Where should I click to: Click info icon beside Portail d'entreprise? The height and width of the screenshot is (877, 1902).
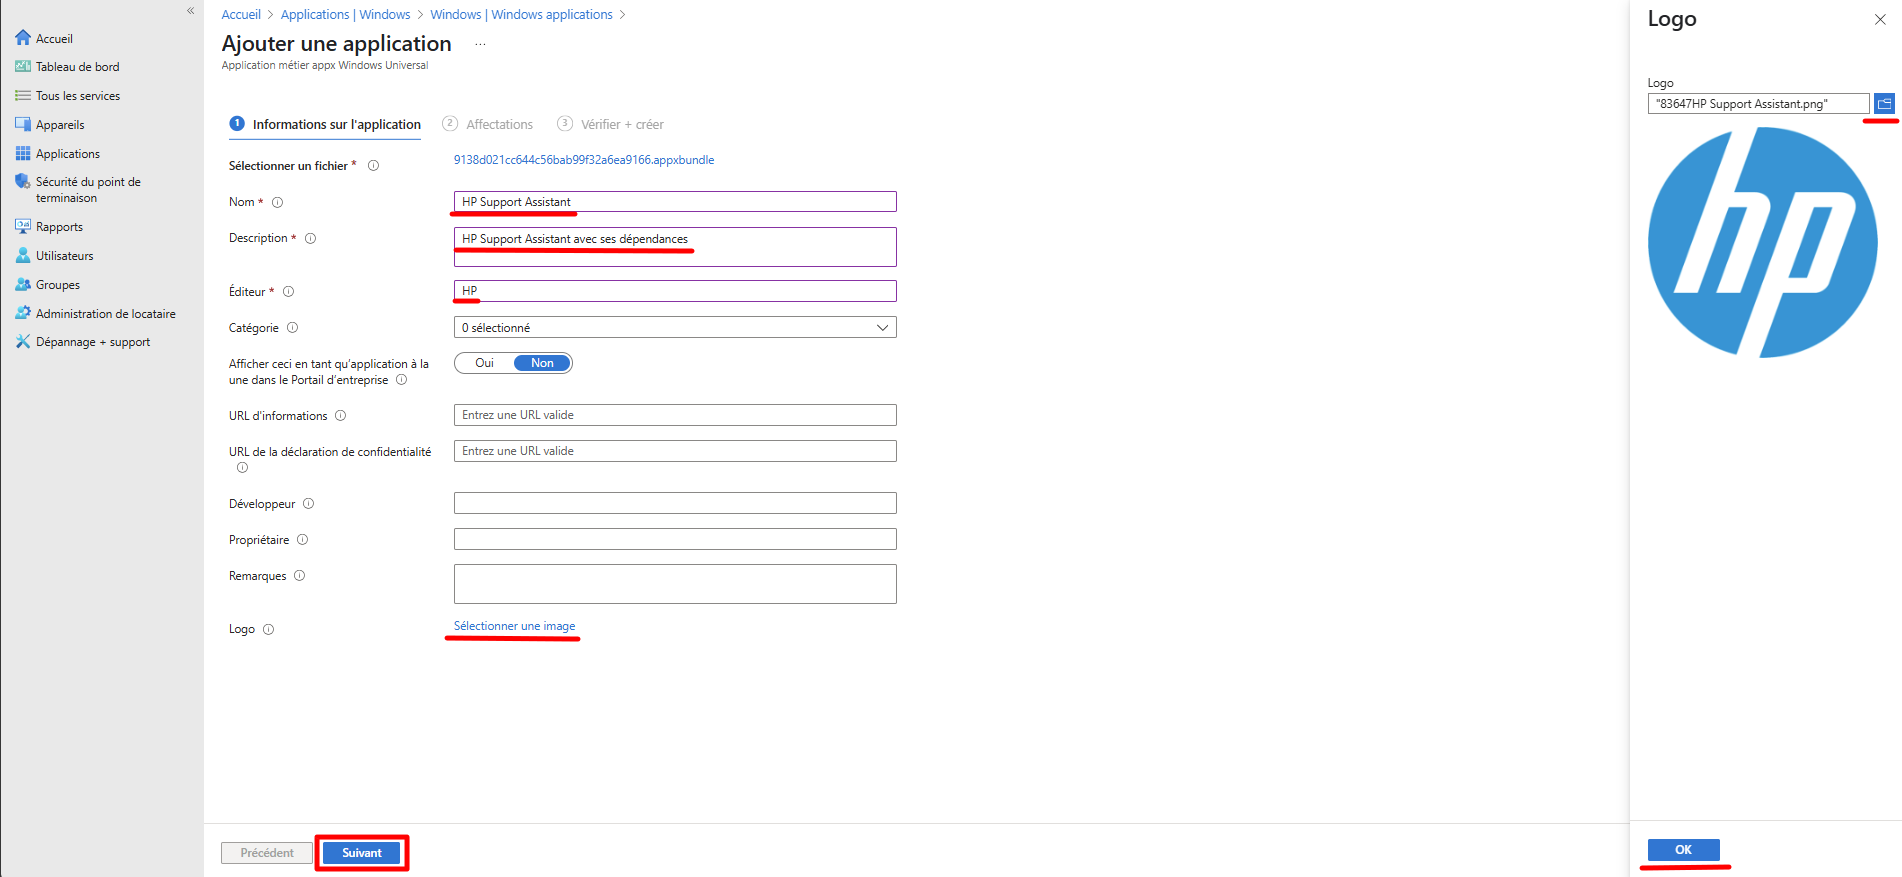(x=401, y=380)
